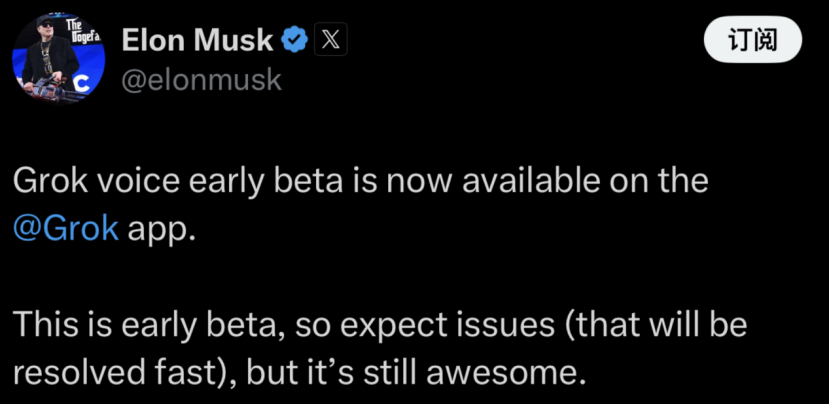This screenshot has width=830, height=404.
Task: Click the X affiliation badge icon
Action: (331, 40)
